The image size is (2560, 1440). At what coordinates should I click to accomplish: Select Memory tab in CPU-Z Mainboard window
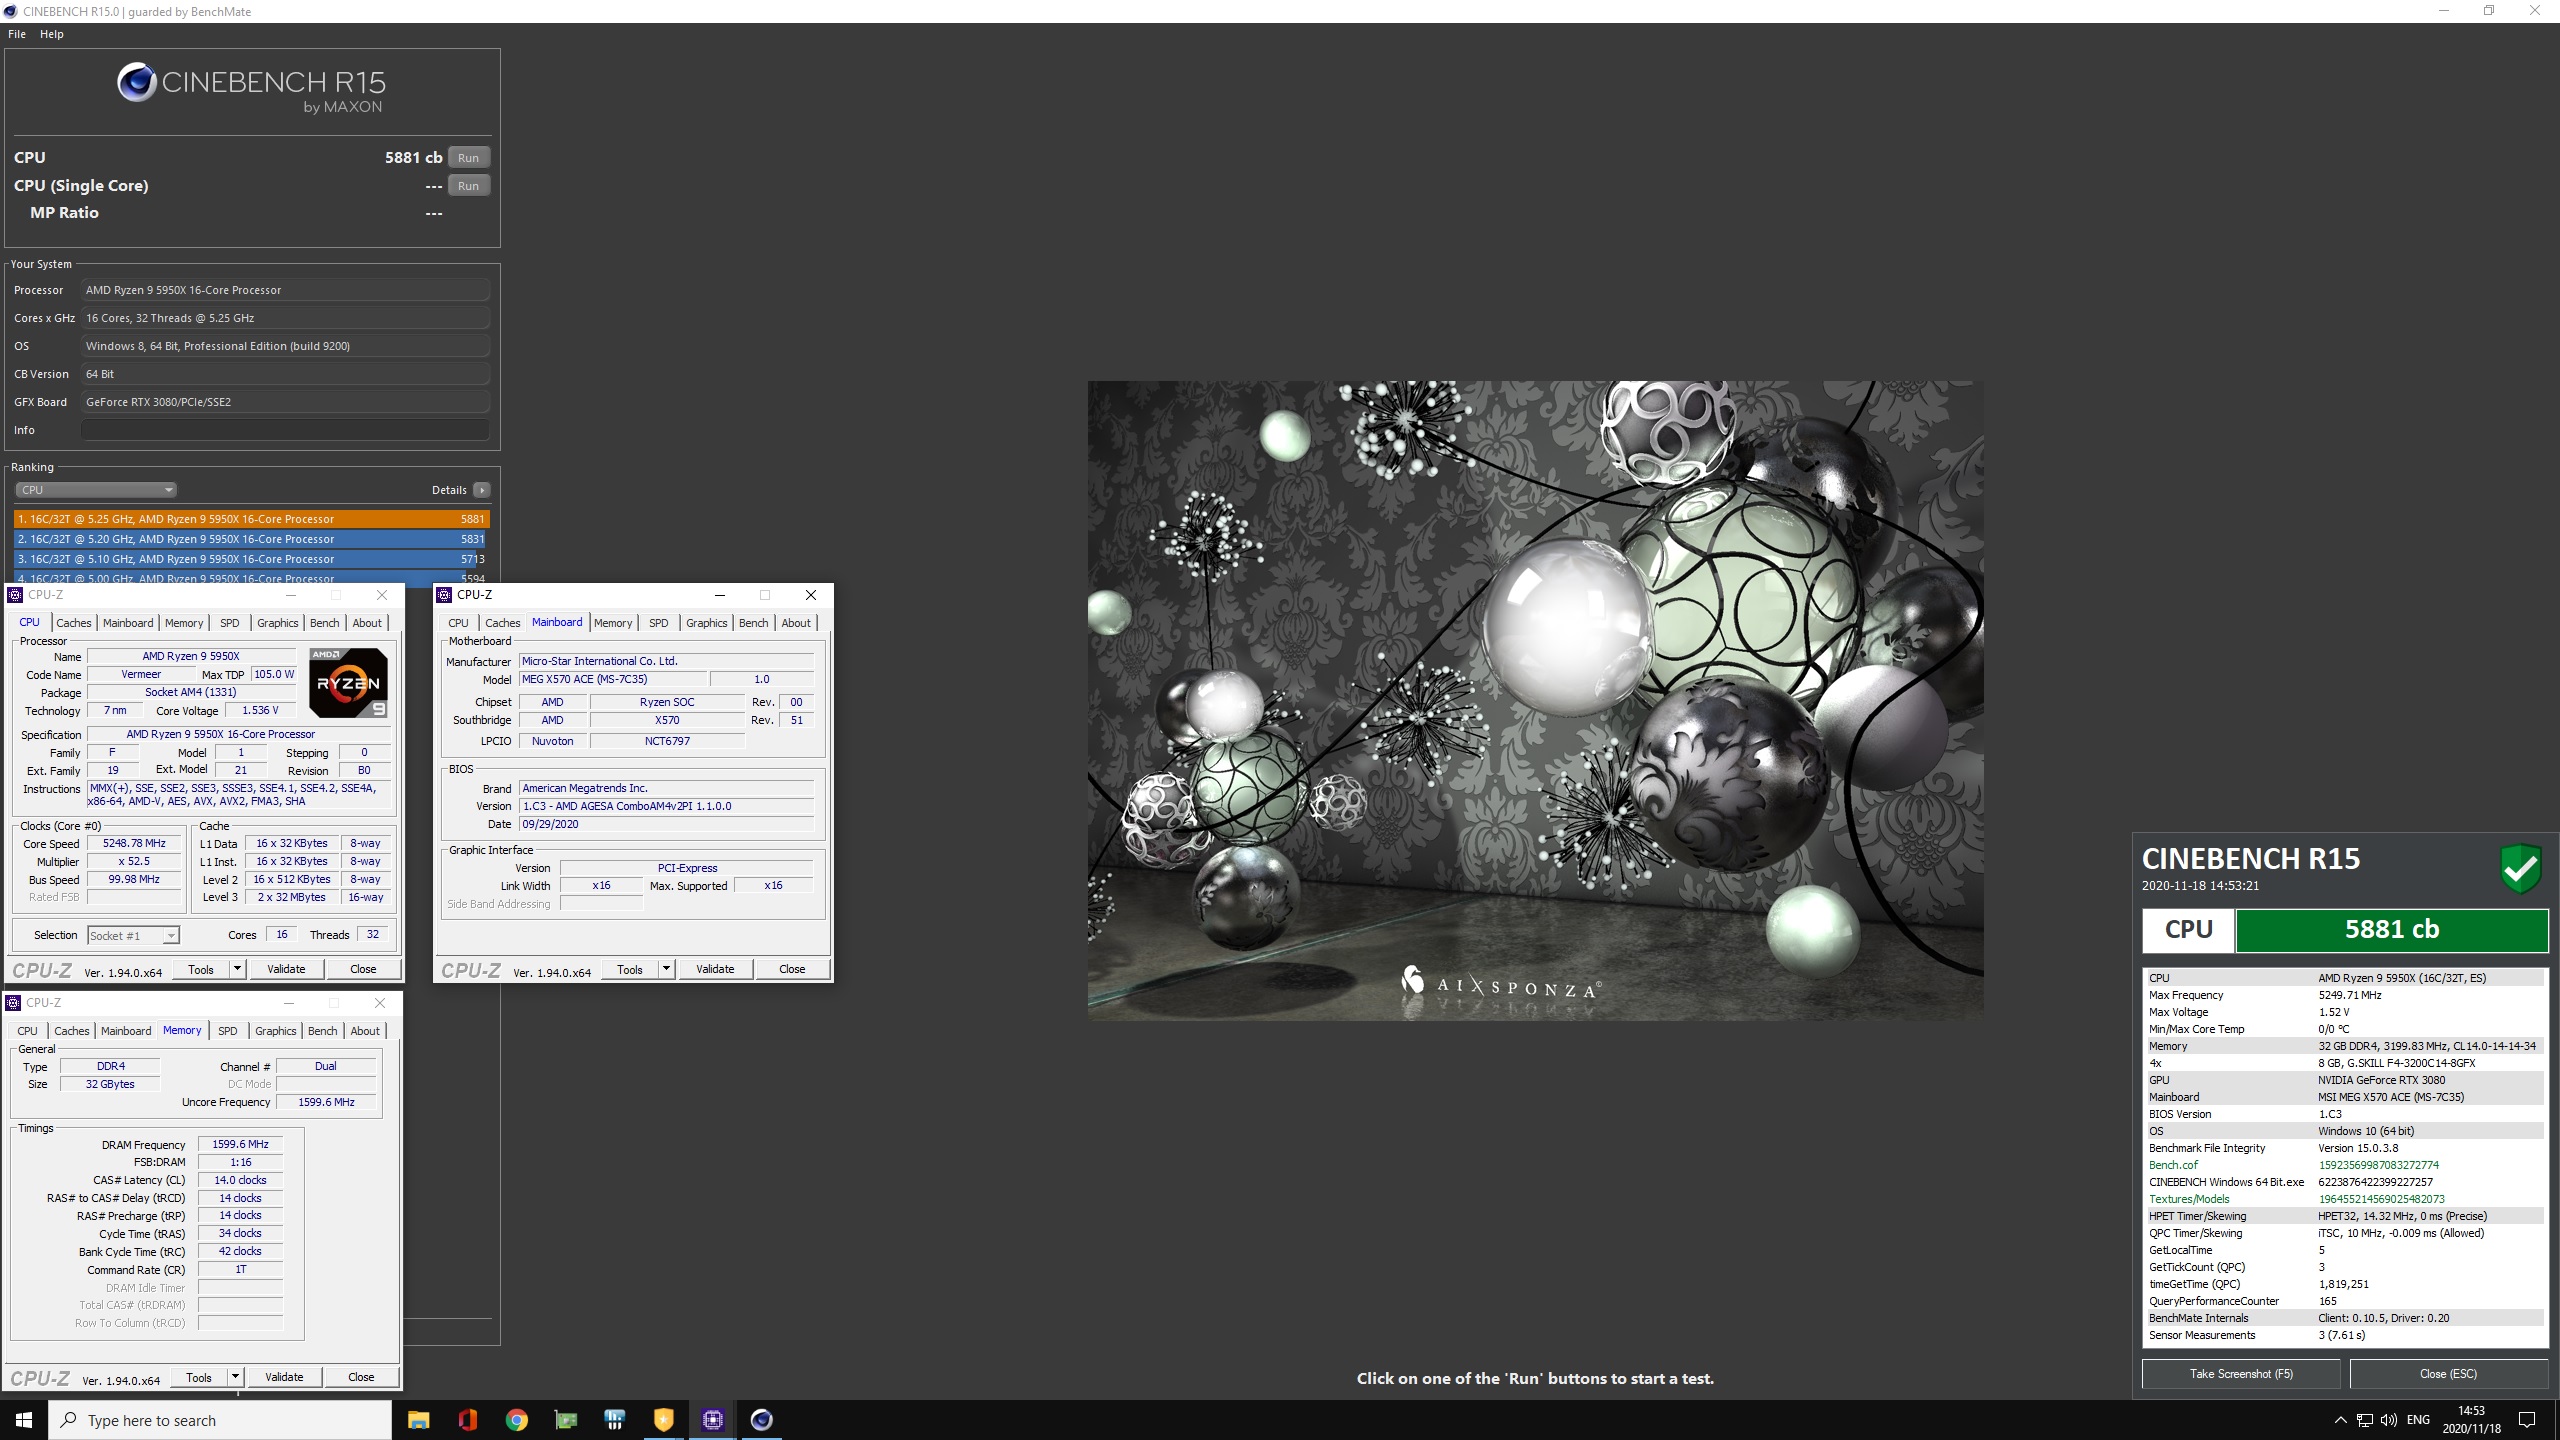[x=613, y=623]
